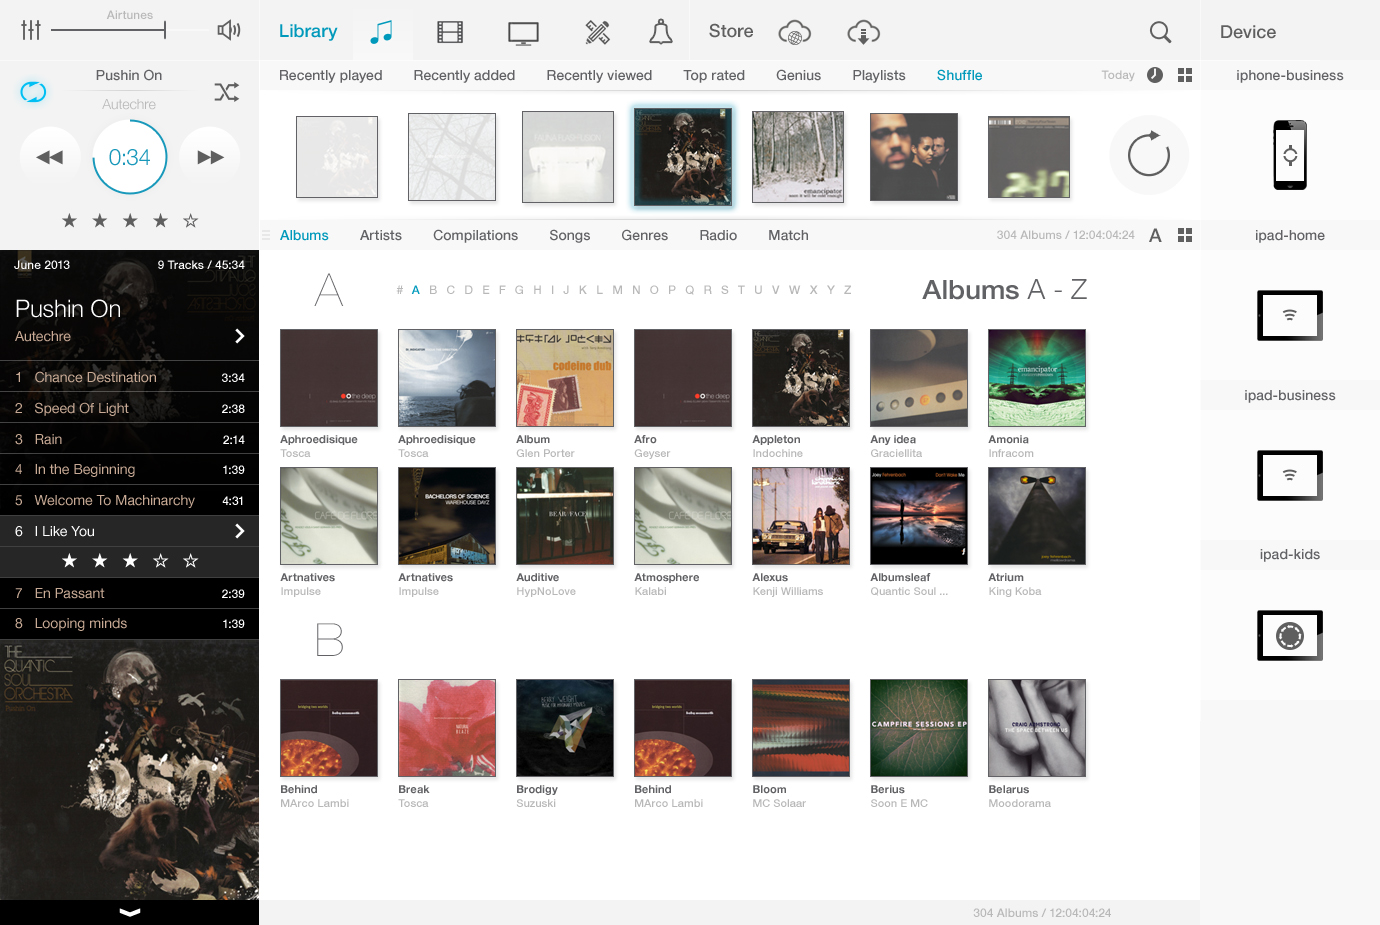The width and height of the screenshot is (1380, 925).
Task: Rate current song five stars in player
Action: pos(191,220)
